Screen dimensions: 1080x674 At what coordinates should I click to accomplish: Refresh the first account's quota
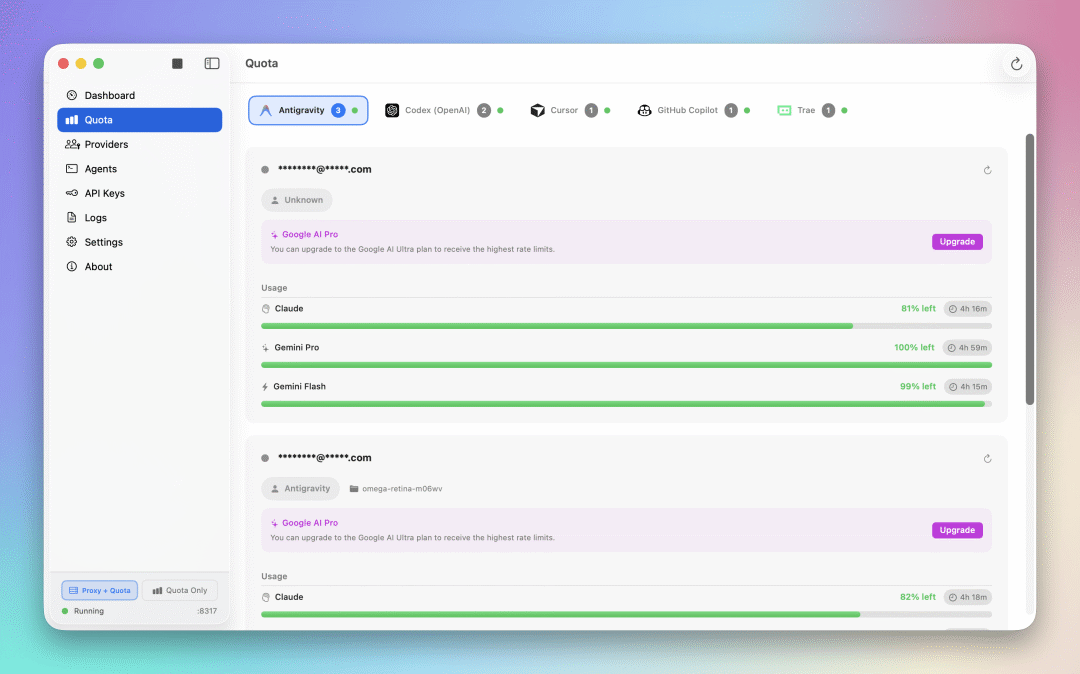click(987, 170)
